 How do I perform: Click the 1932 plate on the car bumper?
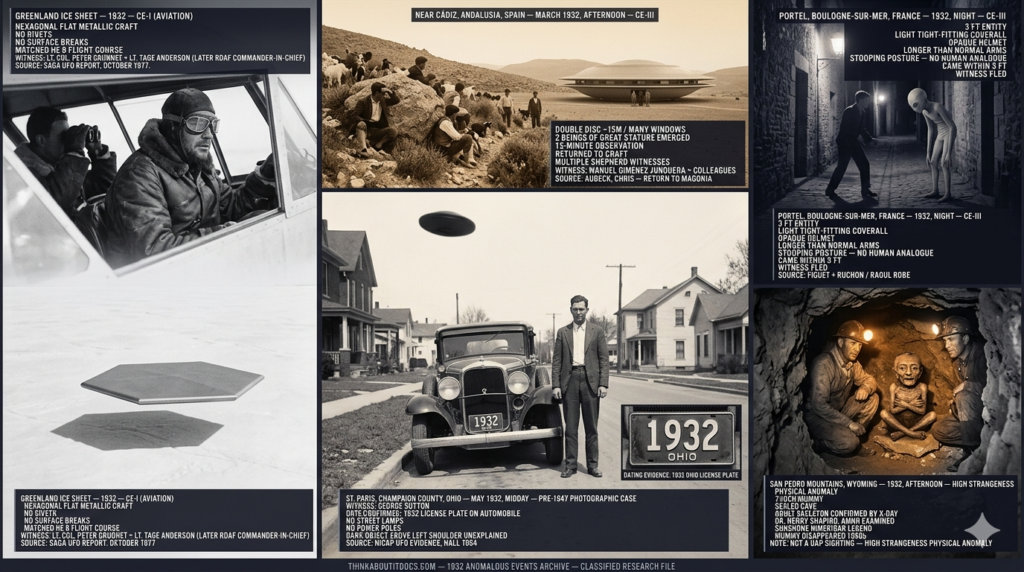pos(487,422)
